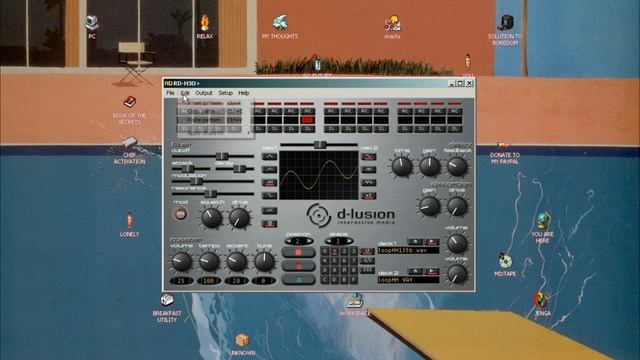Click the tempo knob
The image size is (640, 360).
[209, 261]
